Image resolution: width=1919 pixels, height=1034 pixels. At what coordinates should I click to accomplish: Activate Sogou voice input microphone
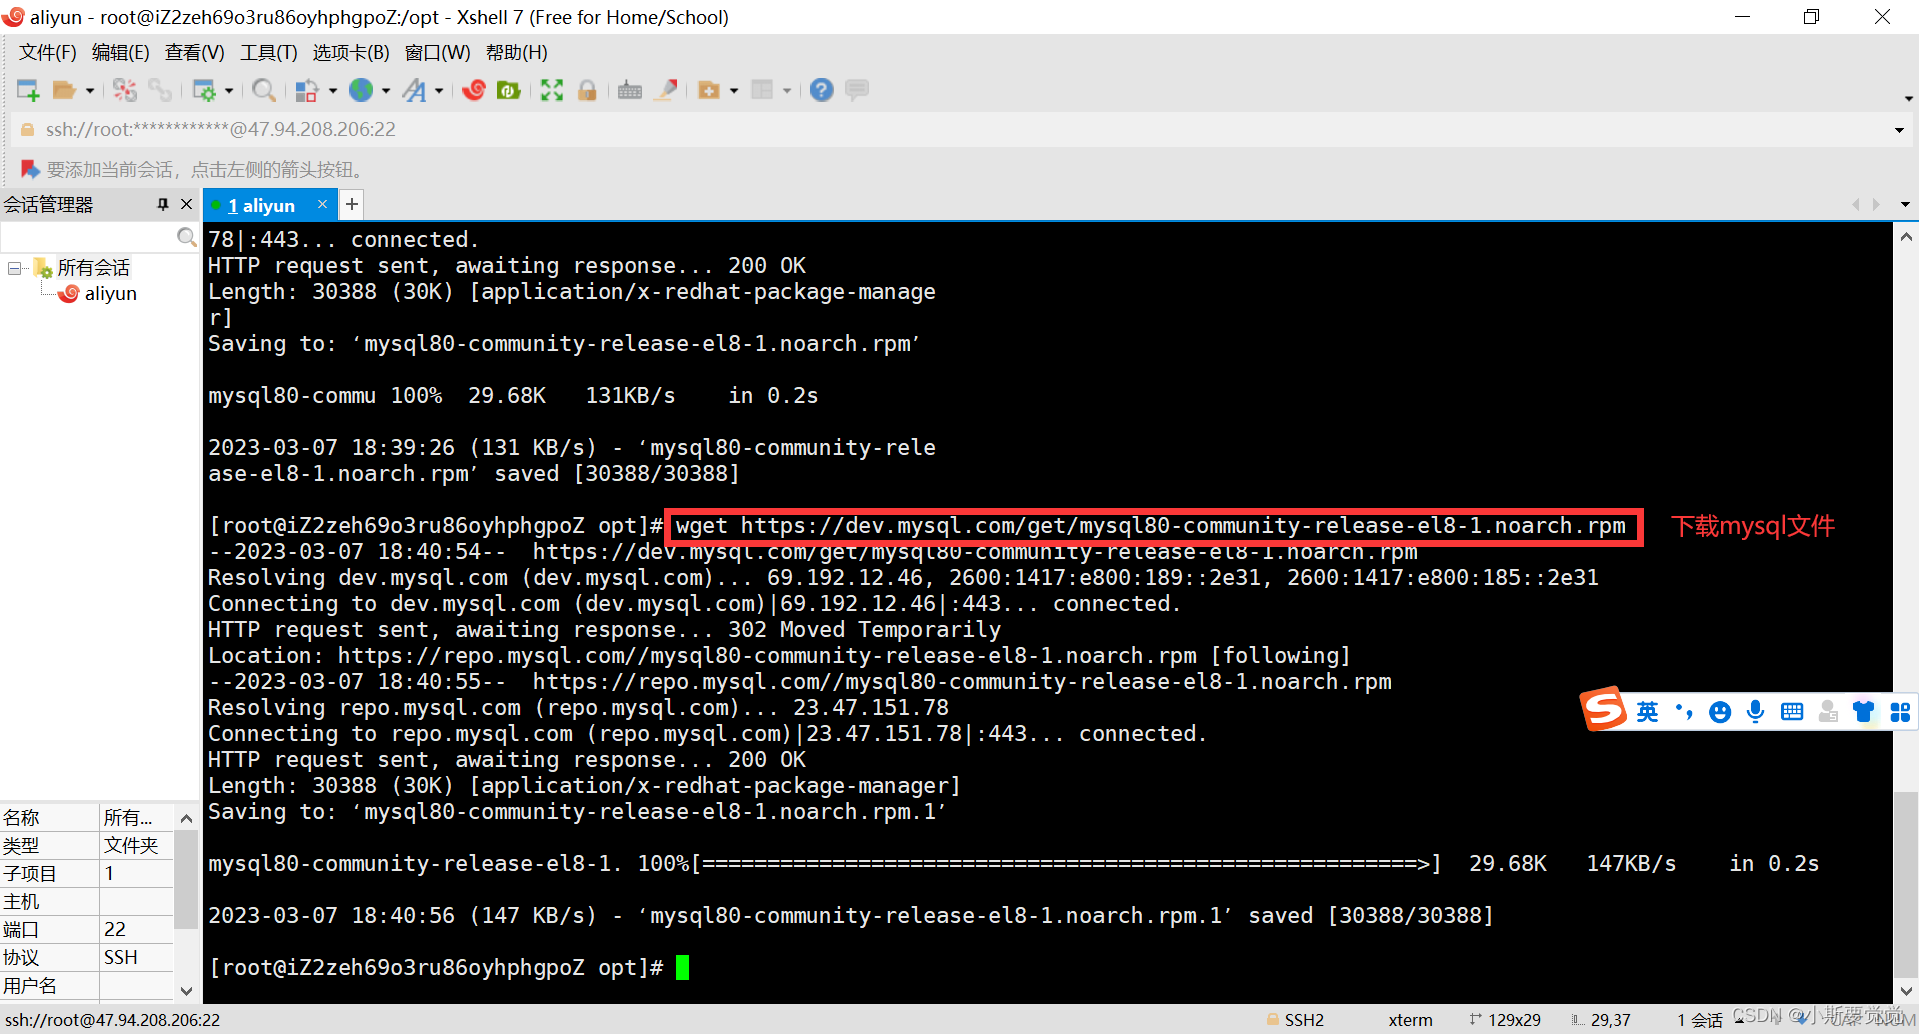tap(1755, 711)
